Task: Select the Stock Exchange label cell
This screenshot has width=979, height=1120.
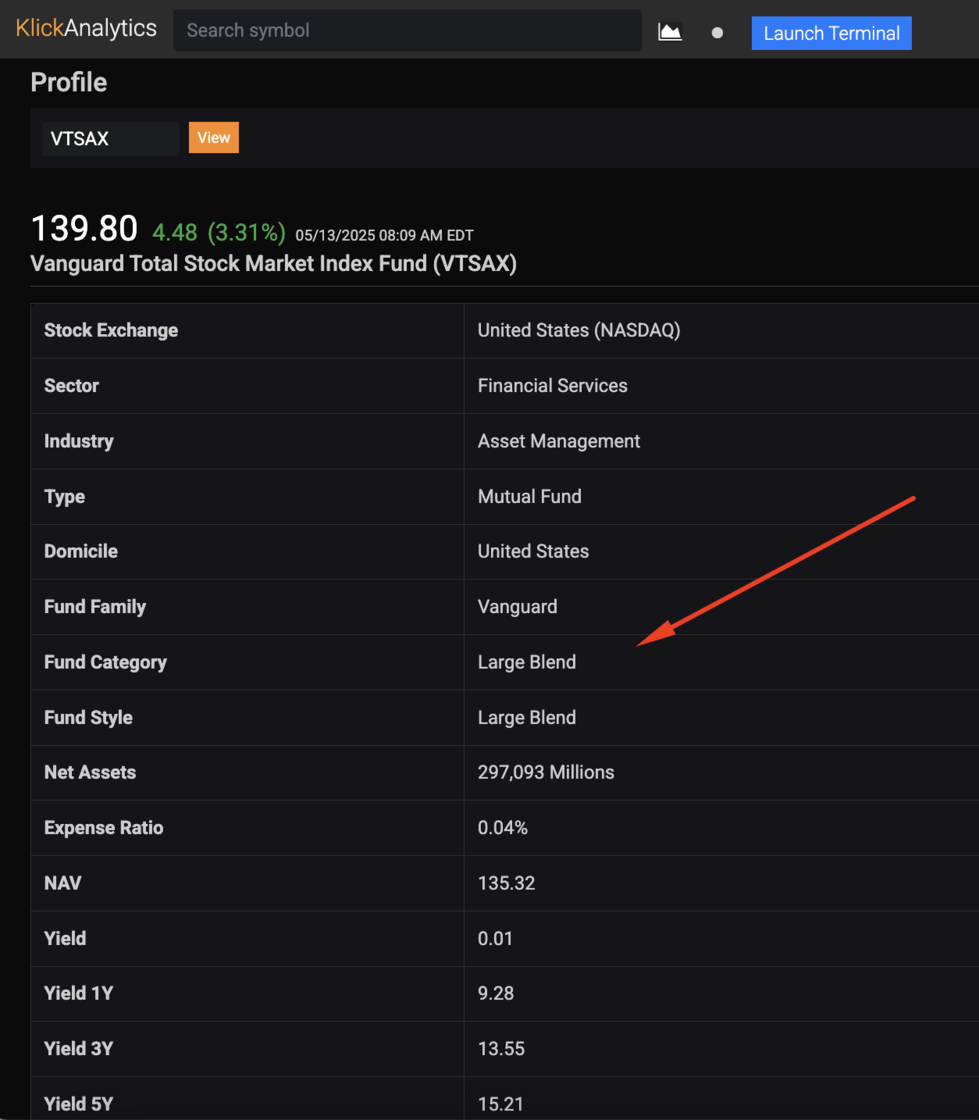Action: [247, 331]
